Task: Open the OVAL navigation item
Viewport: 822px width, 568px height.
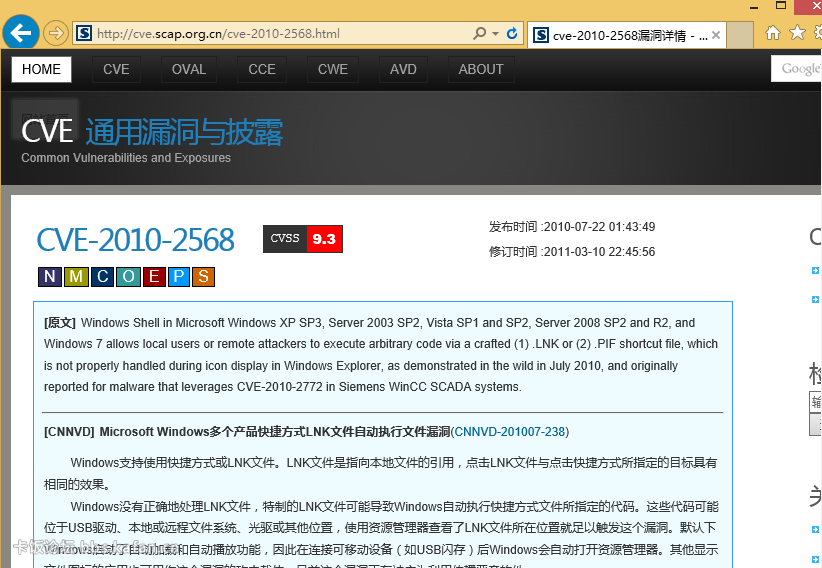Action: 189,69
